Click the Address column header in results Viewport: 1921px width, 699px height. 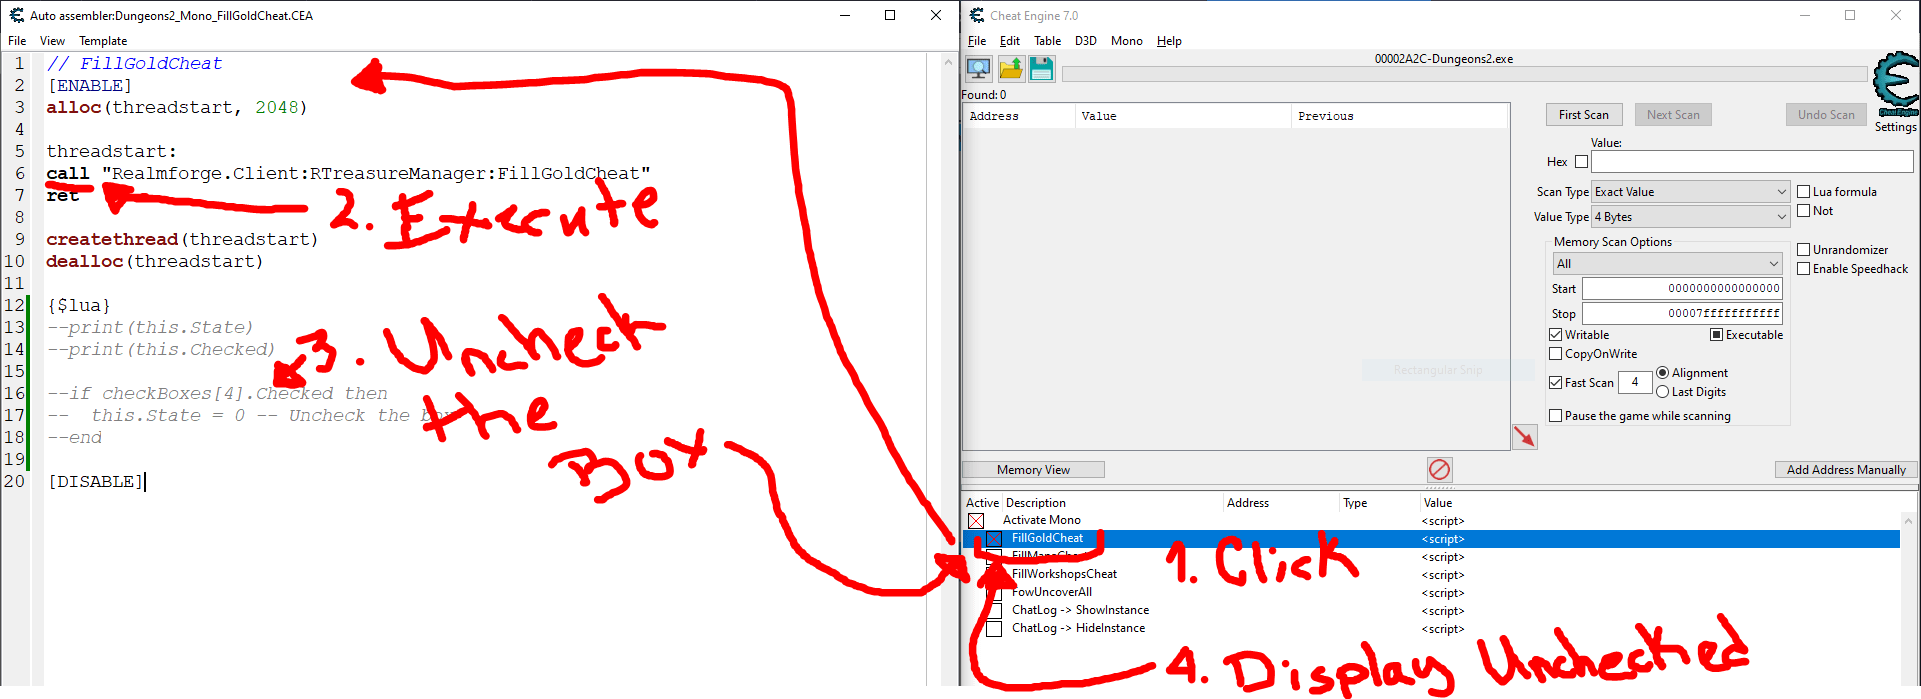pyautogui.click(x=1019, y=116)
